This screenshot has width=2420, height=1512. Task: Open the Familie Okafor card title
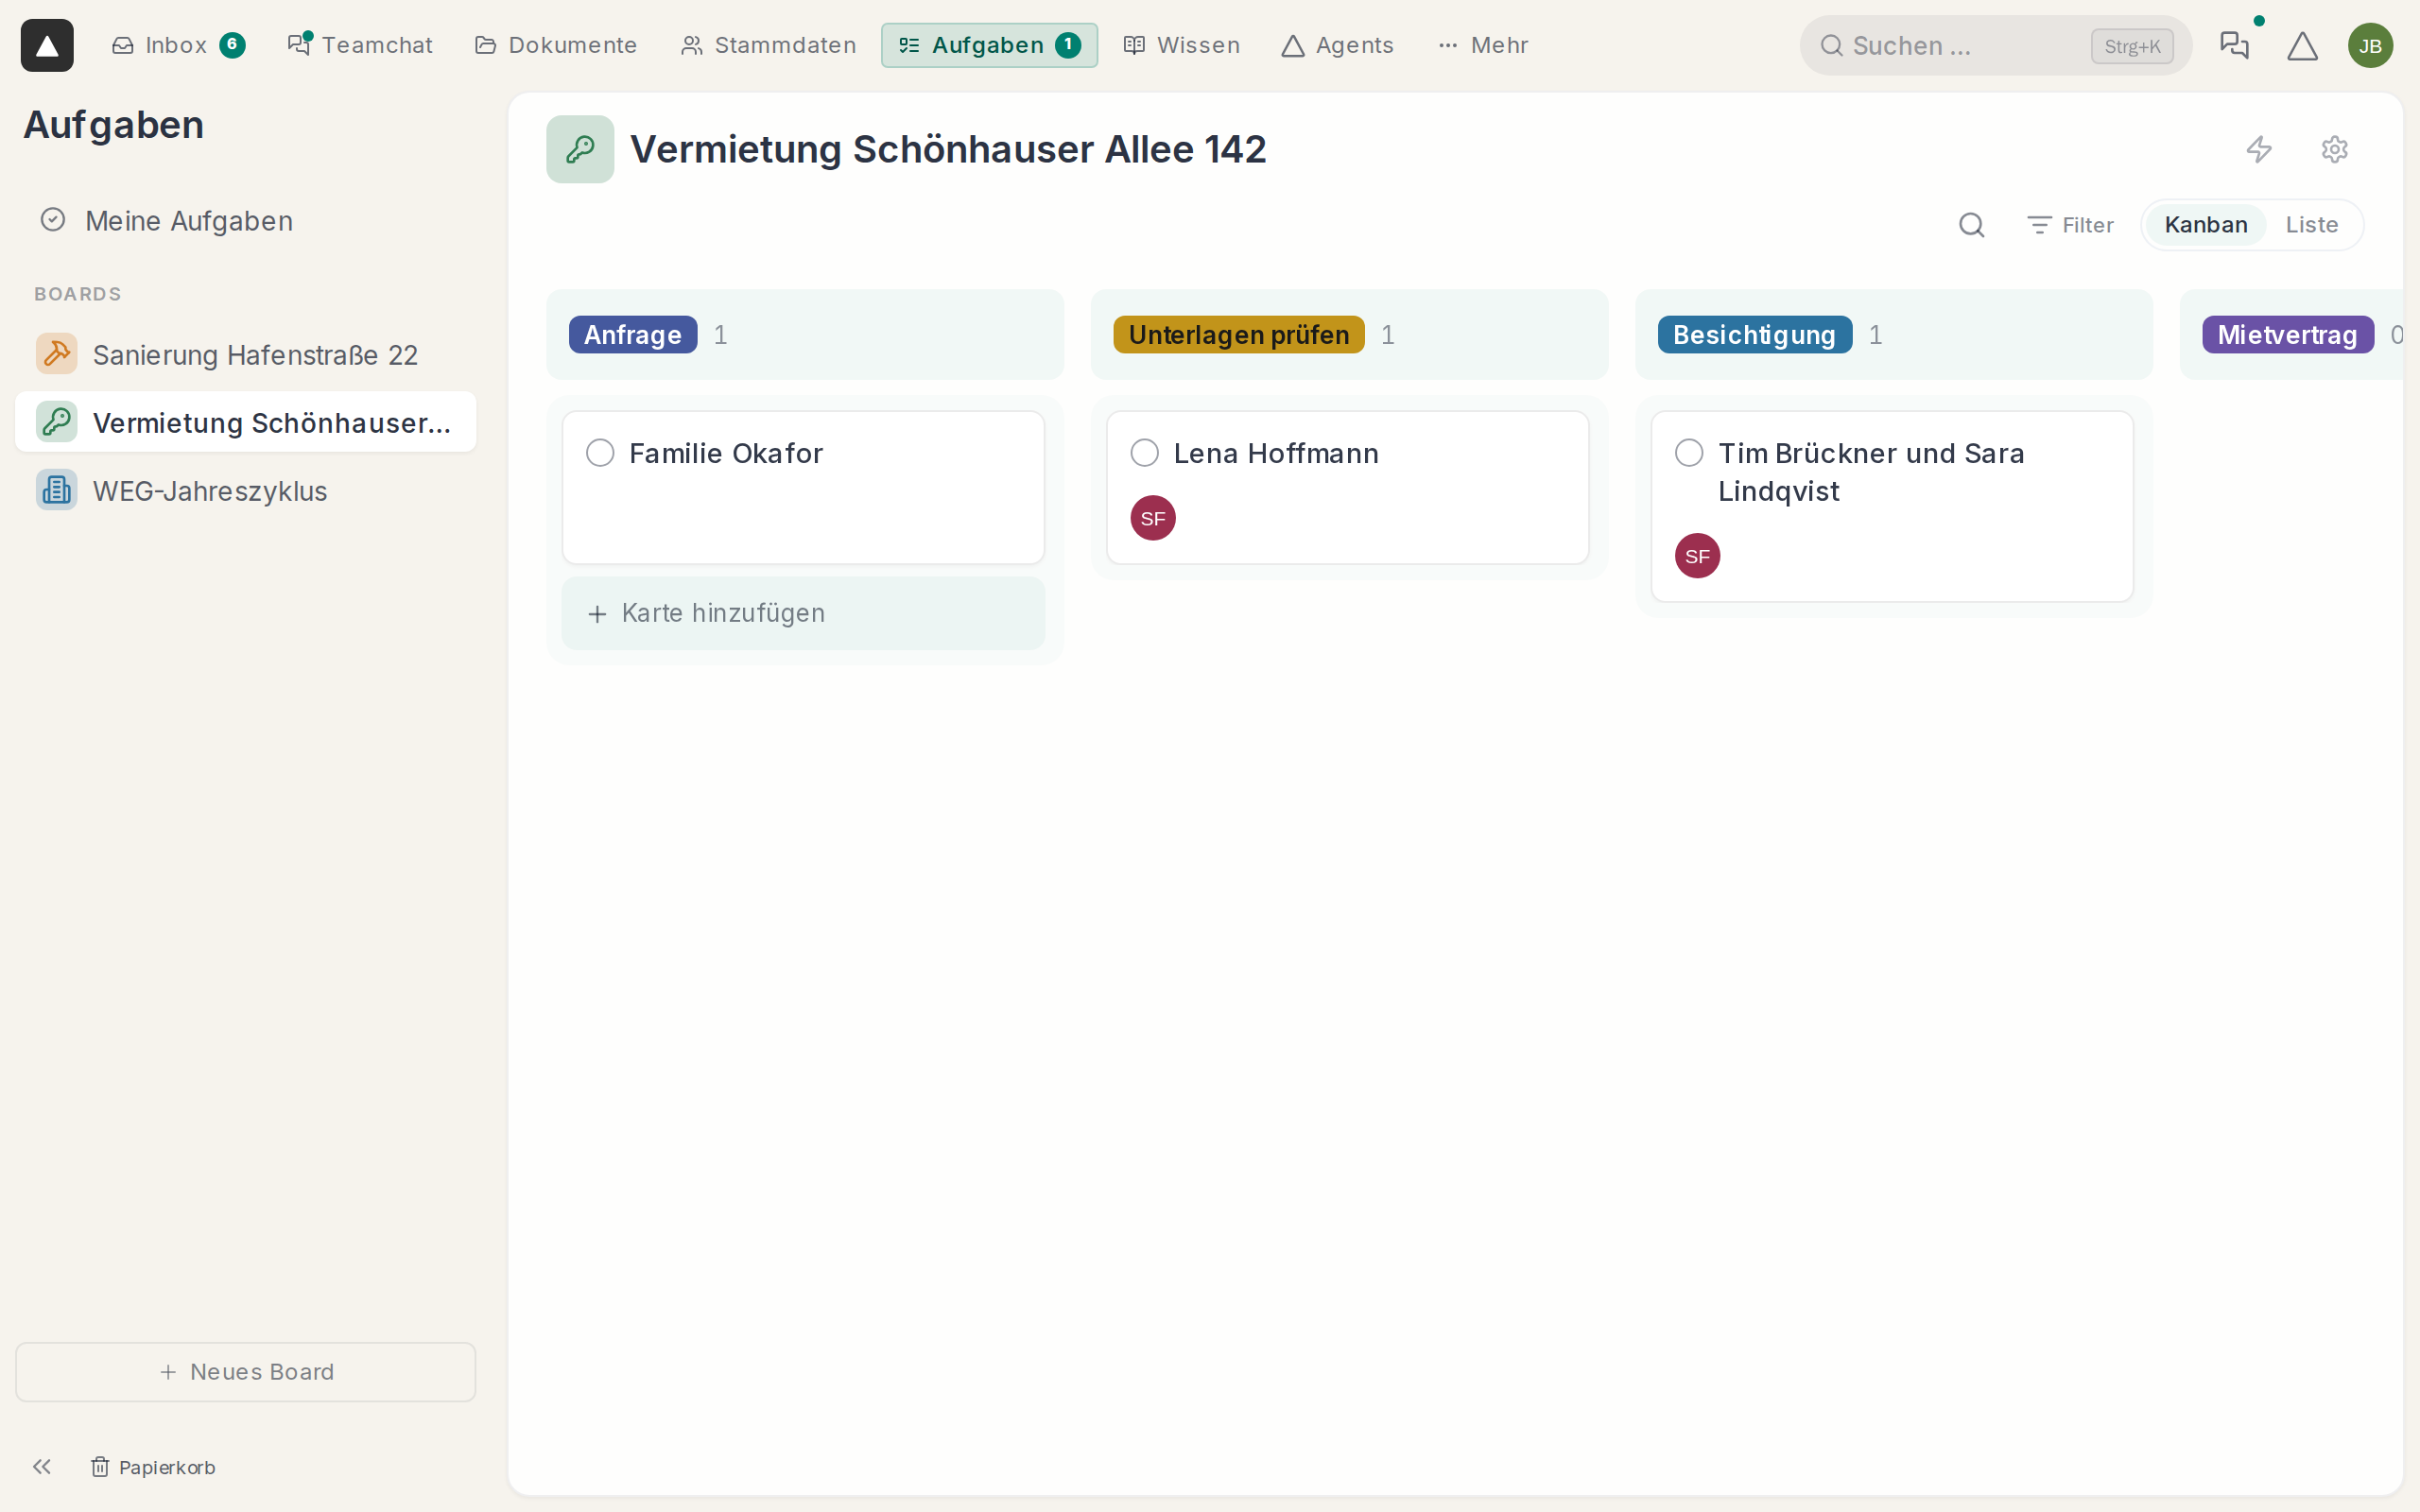coord(726,453)
